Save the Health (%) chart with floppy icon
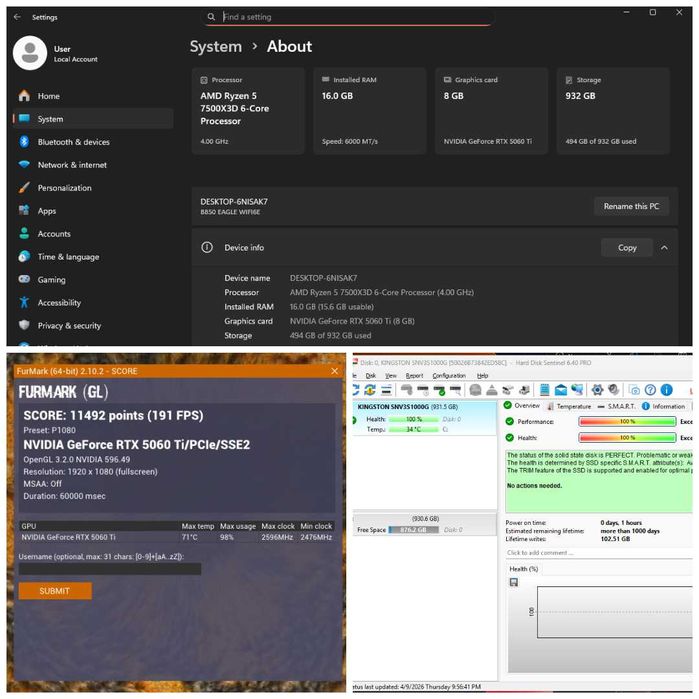The image size is (699, 699). tap(514, 582)
